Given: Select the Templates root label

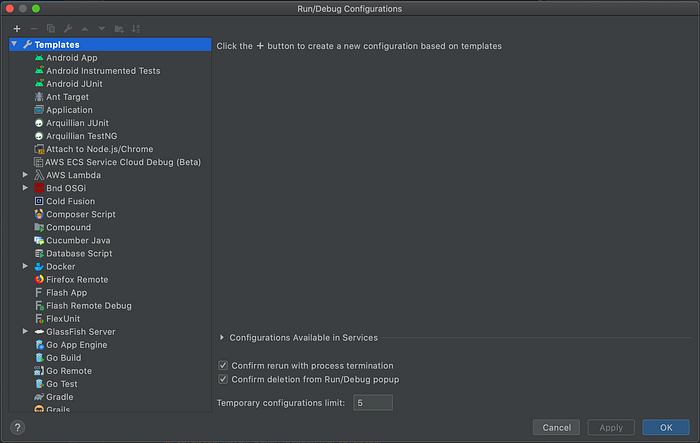Looking at the screenshot, I should [57, 45].
